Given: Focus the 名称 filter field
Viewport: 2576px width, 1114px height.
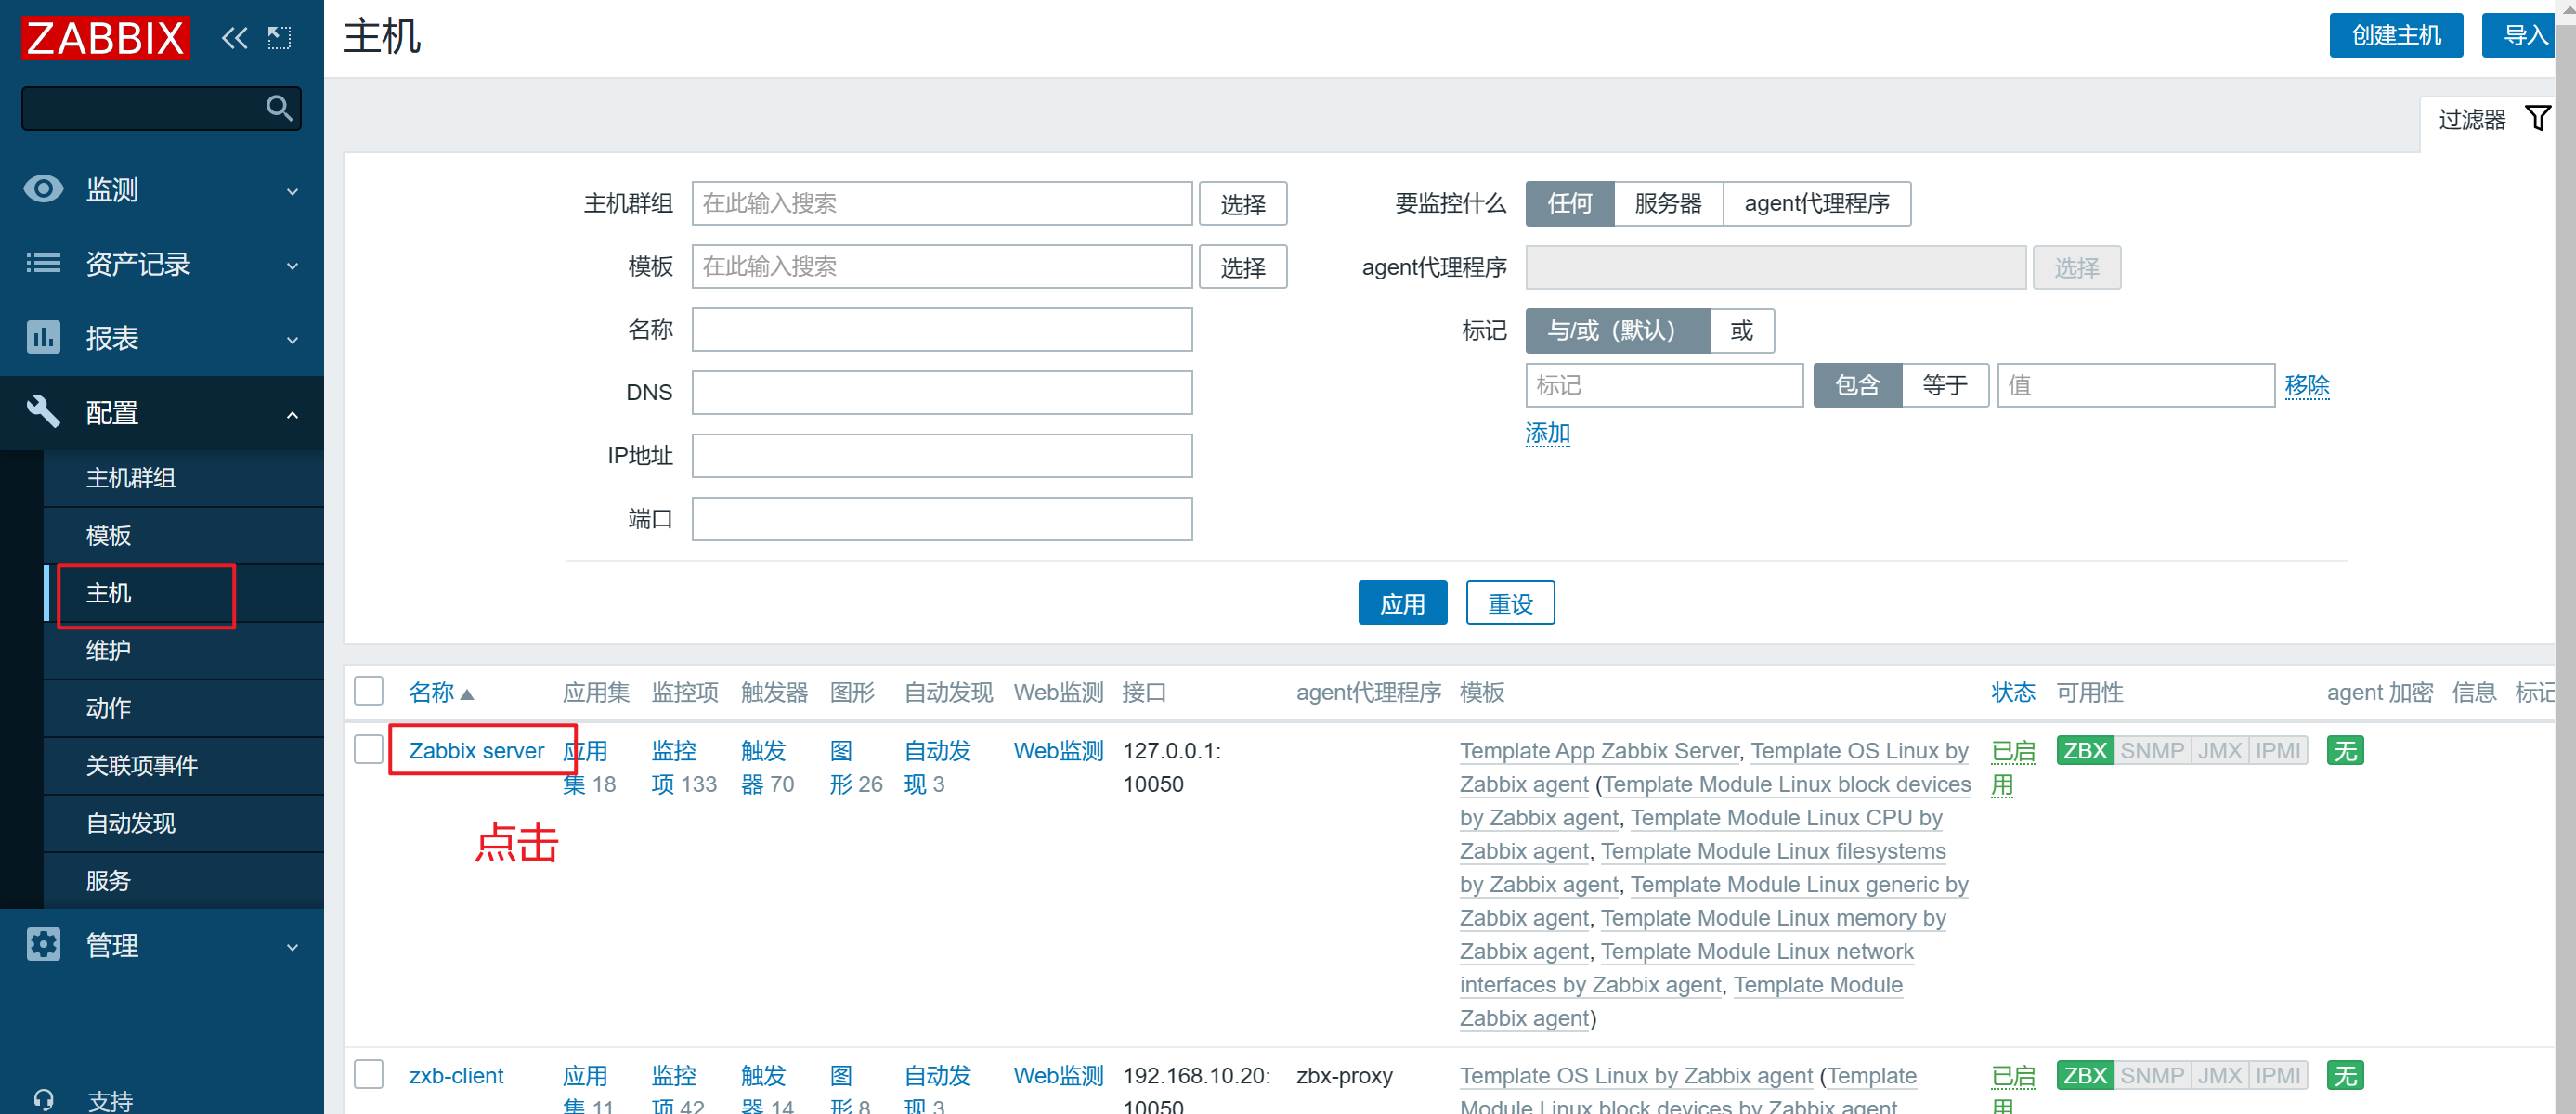Looking at the screenshot, I should pos(942,330).
